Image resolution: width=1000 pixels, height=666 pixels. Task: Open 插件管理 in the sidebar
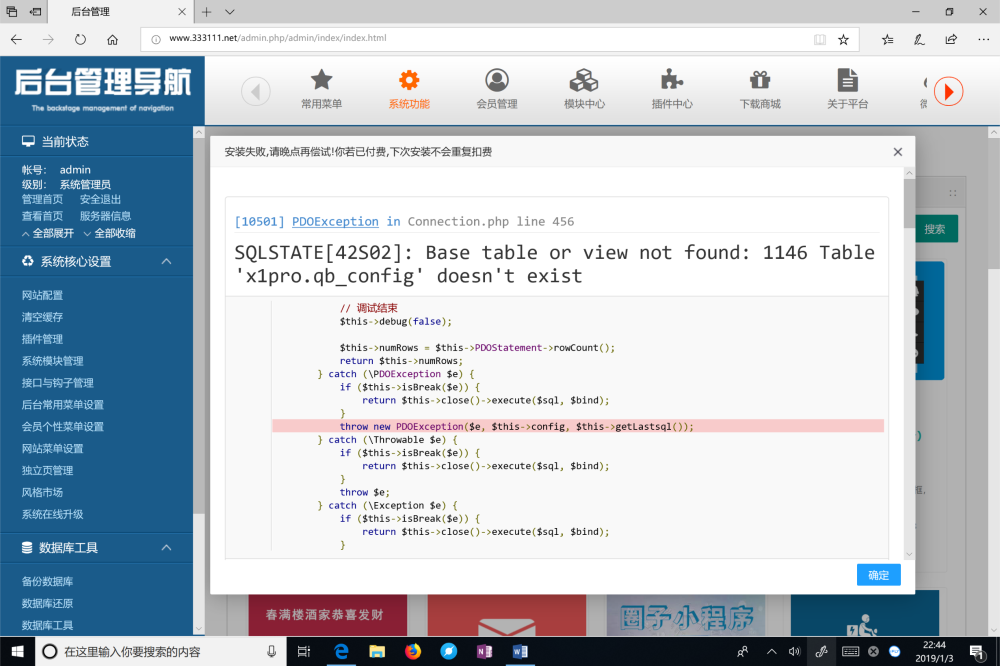(x=42, y=339)
